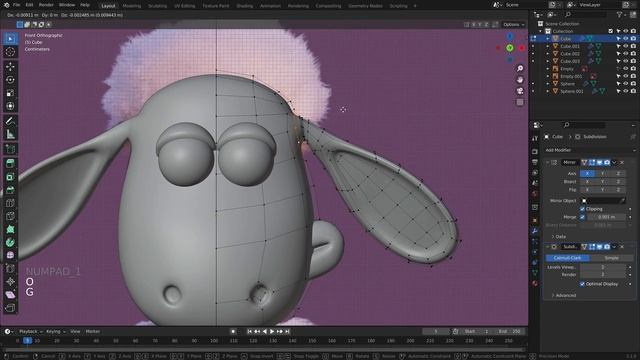Select the Loop Cut tool

click(10, 203)
